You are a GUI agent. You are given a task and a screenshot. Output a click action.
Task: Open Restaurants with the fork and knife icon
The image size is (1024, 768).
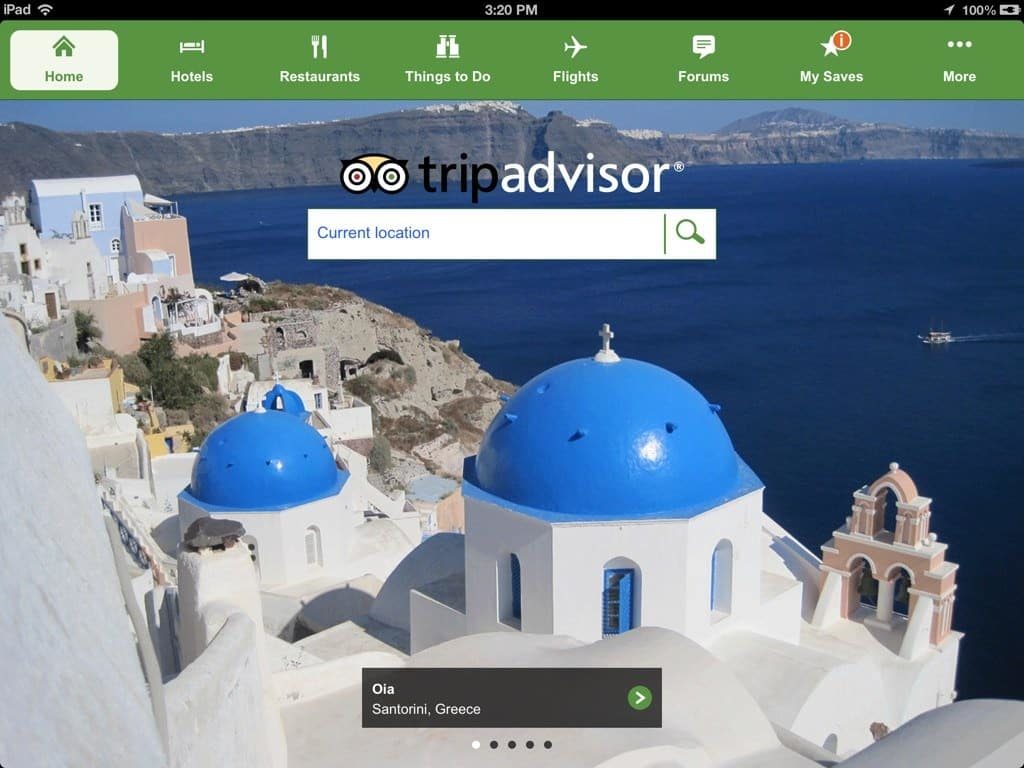tap(319, 60)
